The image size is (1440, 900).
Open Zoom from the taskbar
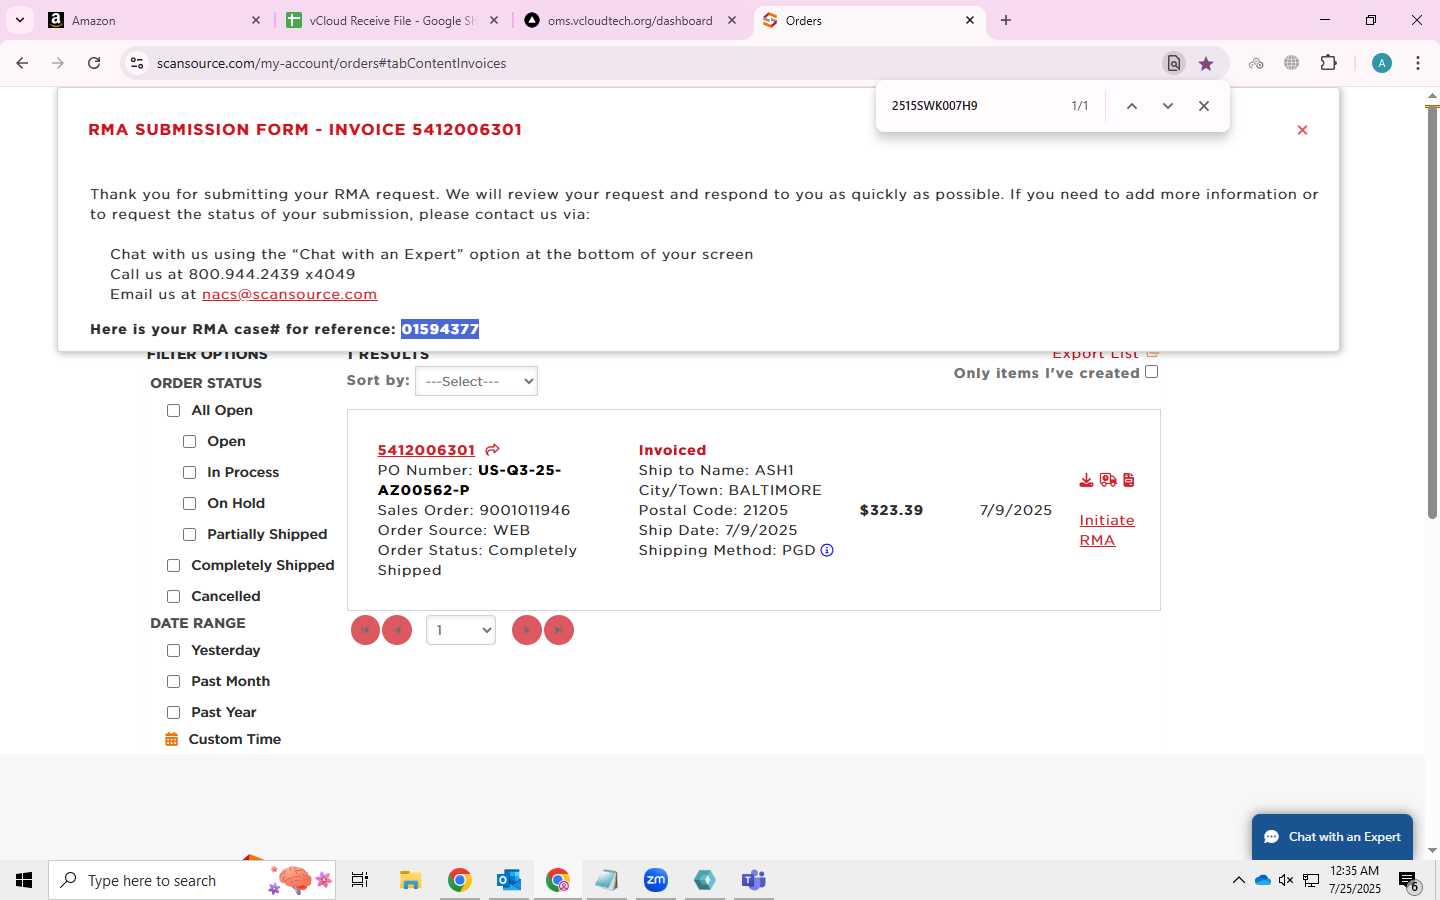(656, 880)
